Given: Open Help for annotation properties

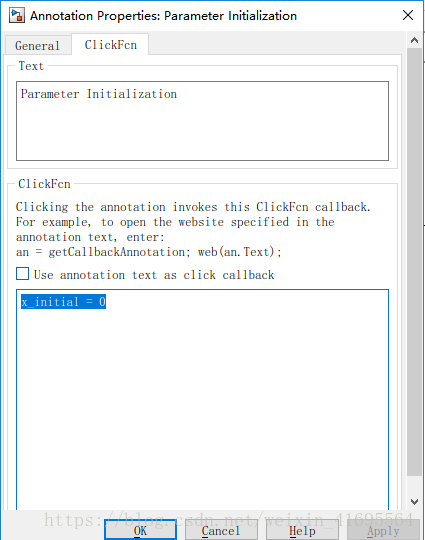Looking at the screenshot, I should click(x=302, y=531).
